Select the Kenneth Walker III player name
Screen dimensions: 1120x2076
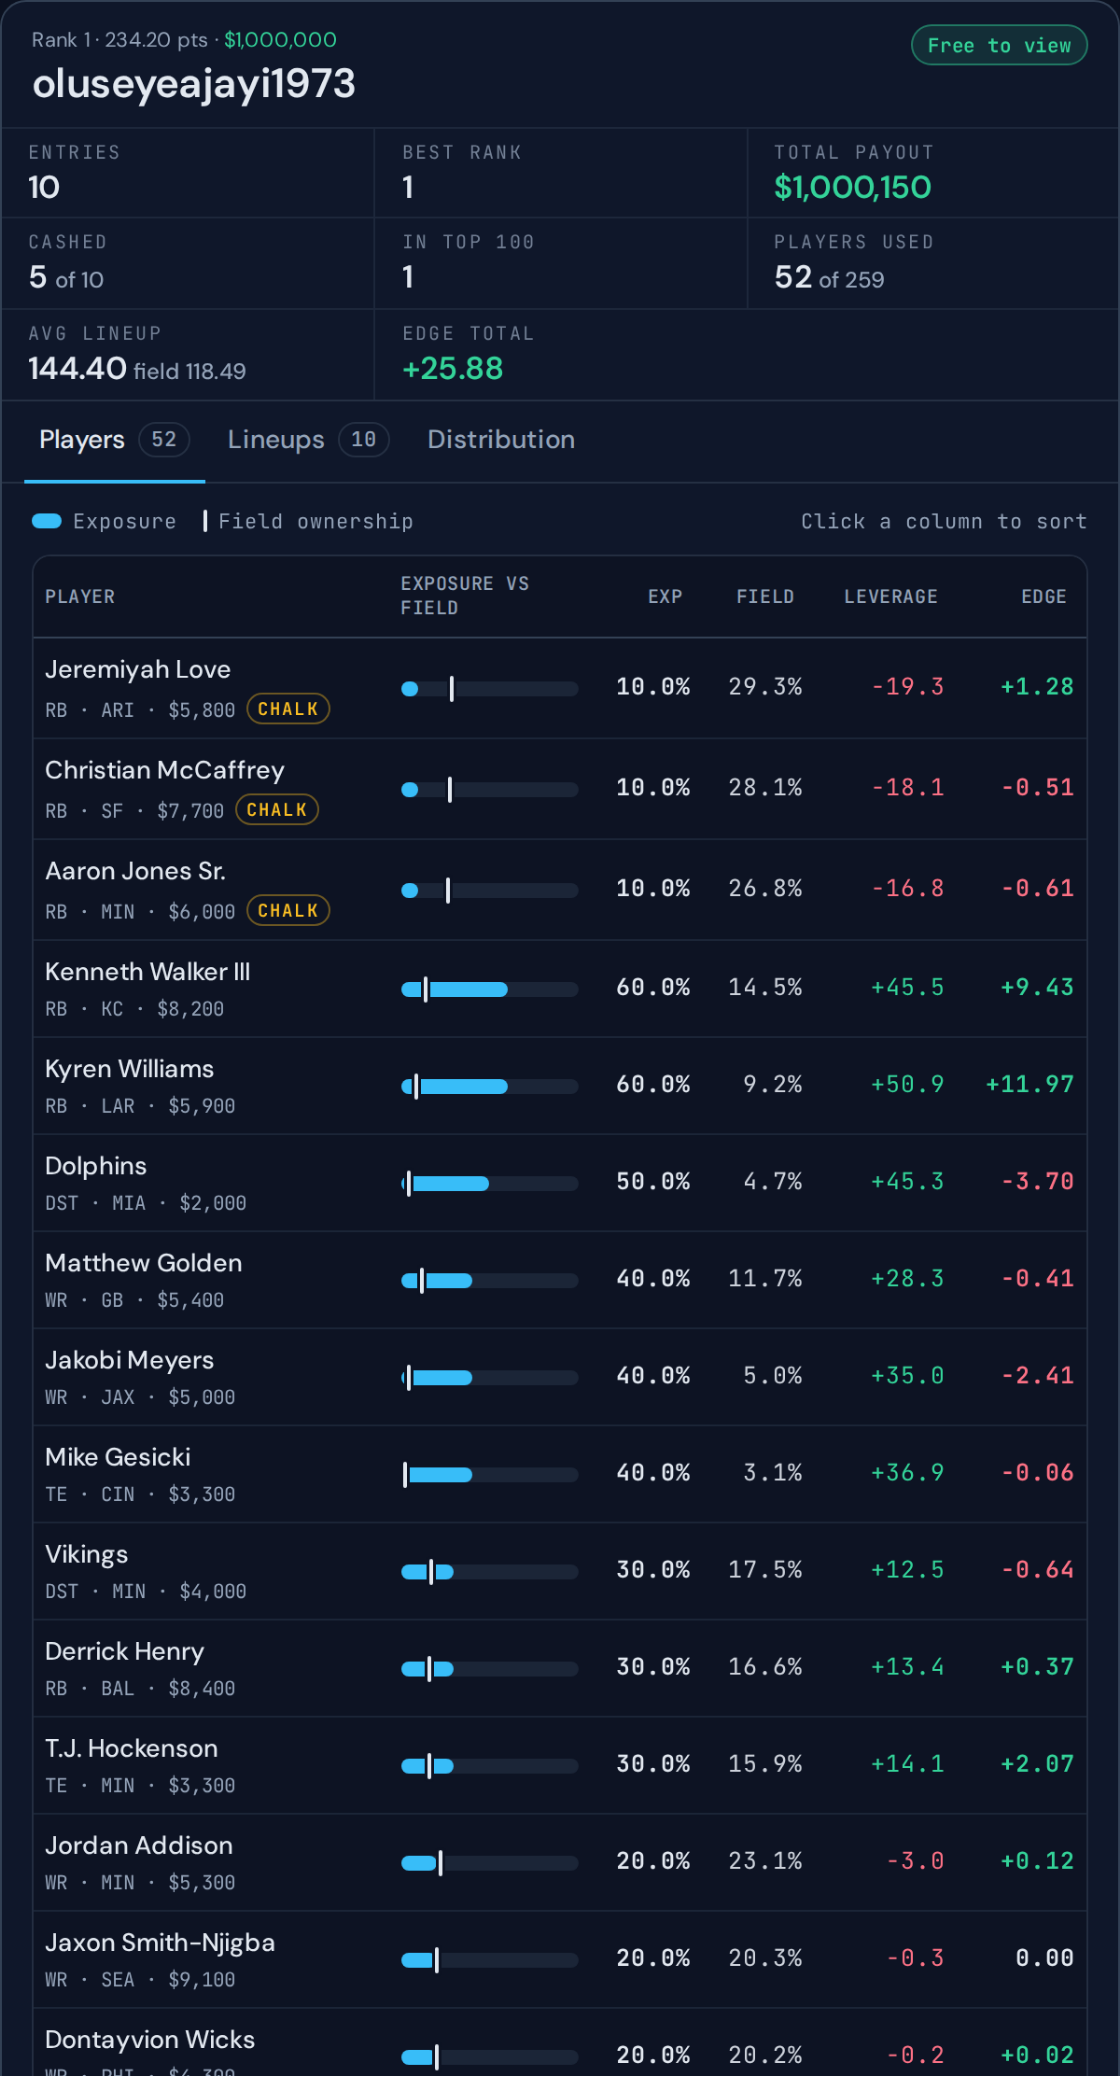[x=148, y=972]
